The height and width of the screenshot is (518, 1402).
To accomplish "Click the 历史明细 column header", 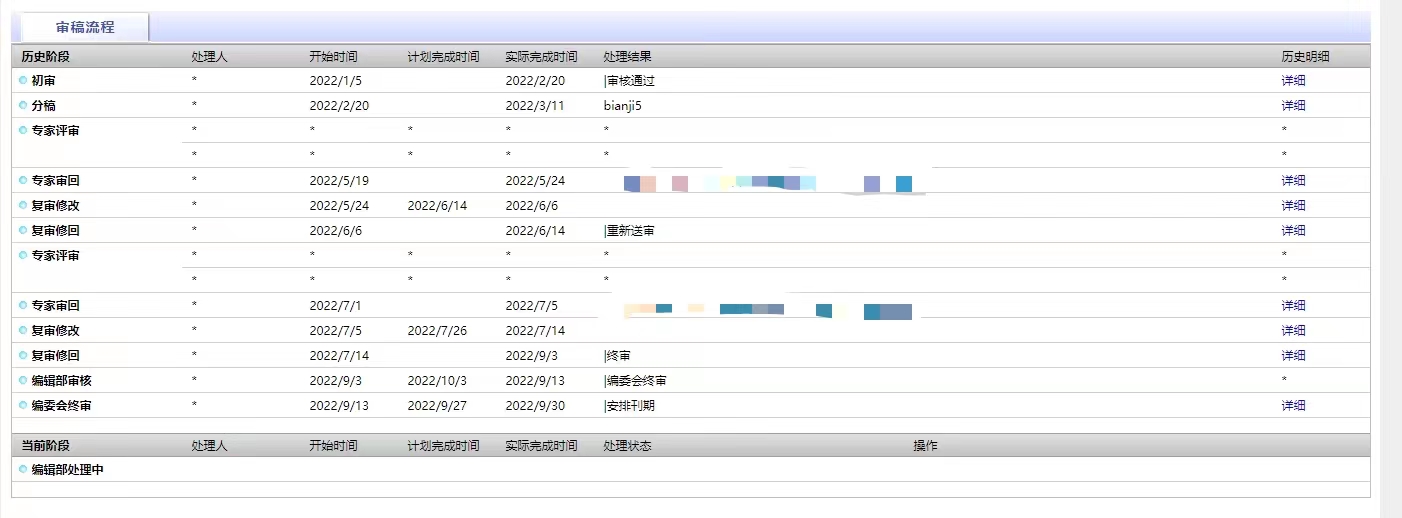I will coord(1306,57).
